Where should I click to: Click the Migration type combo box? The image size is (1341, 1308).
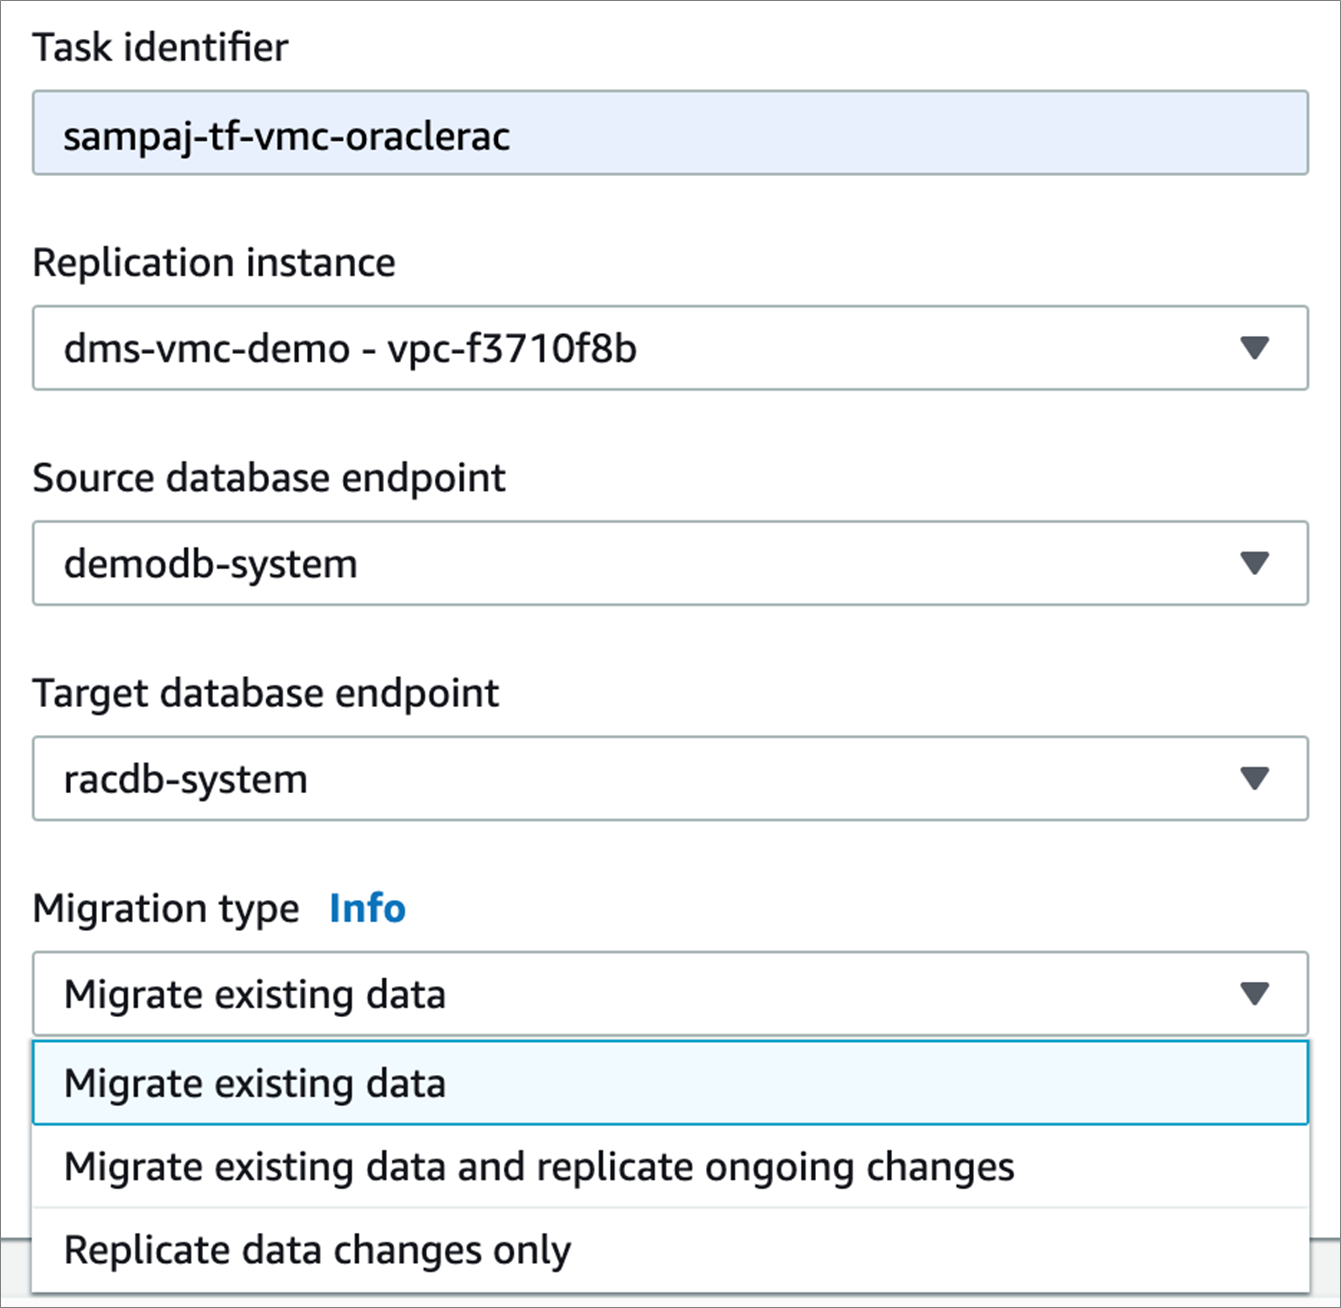[670, 993]
